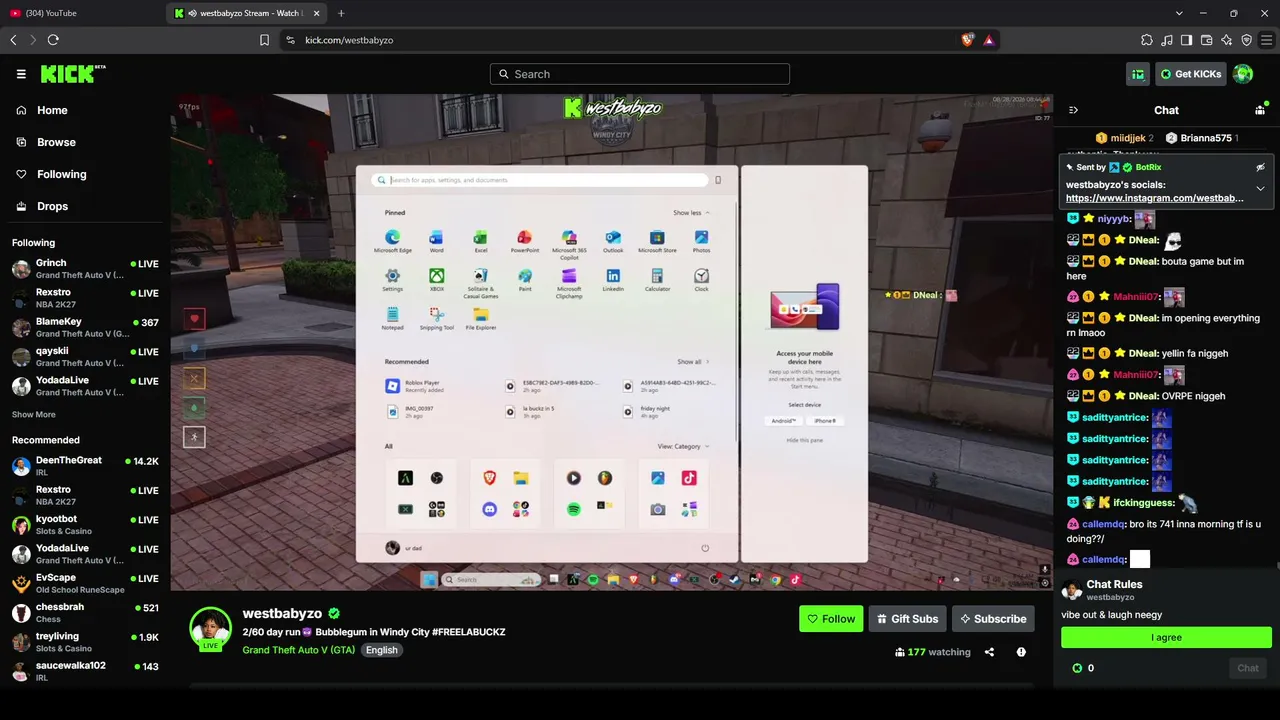Select the westbabyzo Stream browser tab
Screen dimensions: 1280x720
[x=247, y=13]
